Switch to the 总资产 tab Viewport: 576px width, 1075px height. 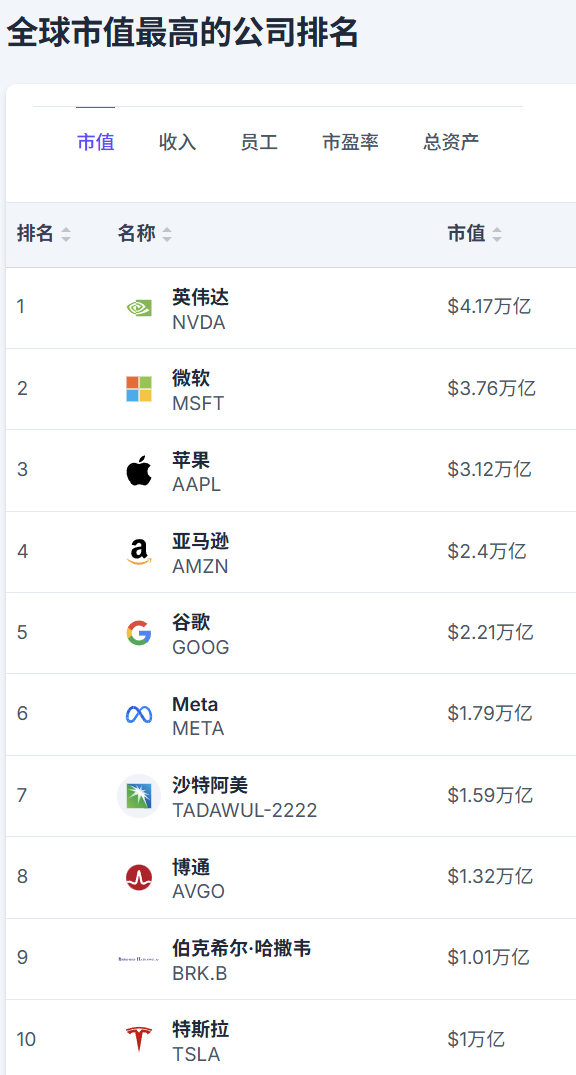pyautogui.click(x=451, y=142)
